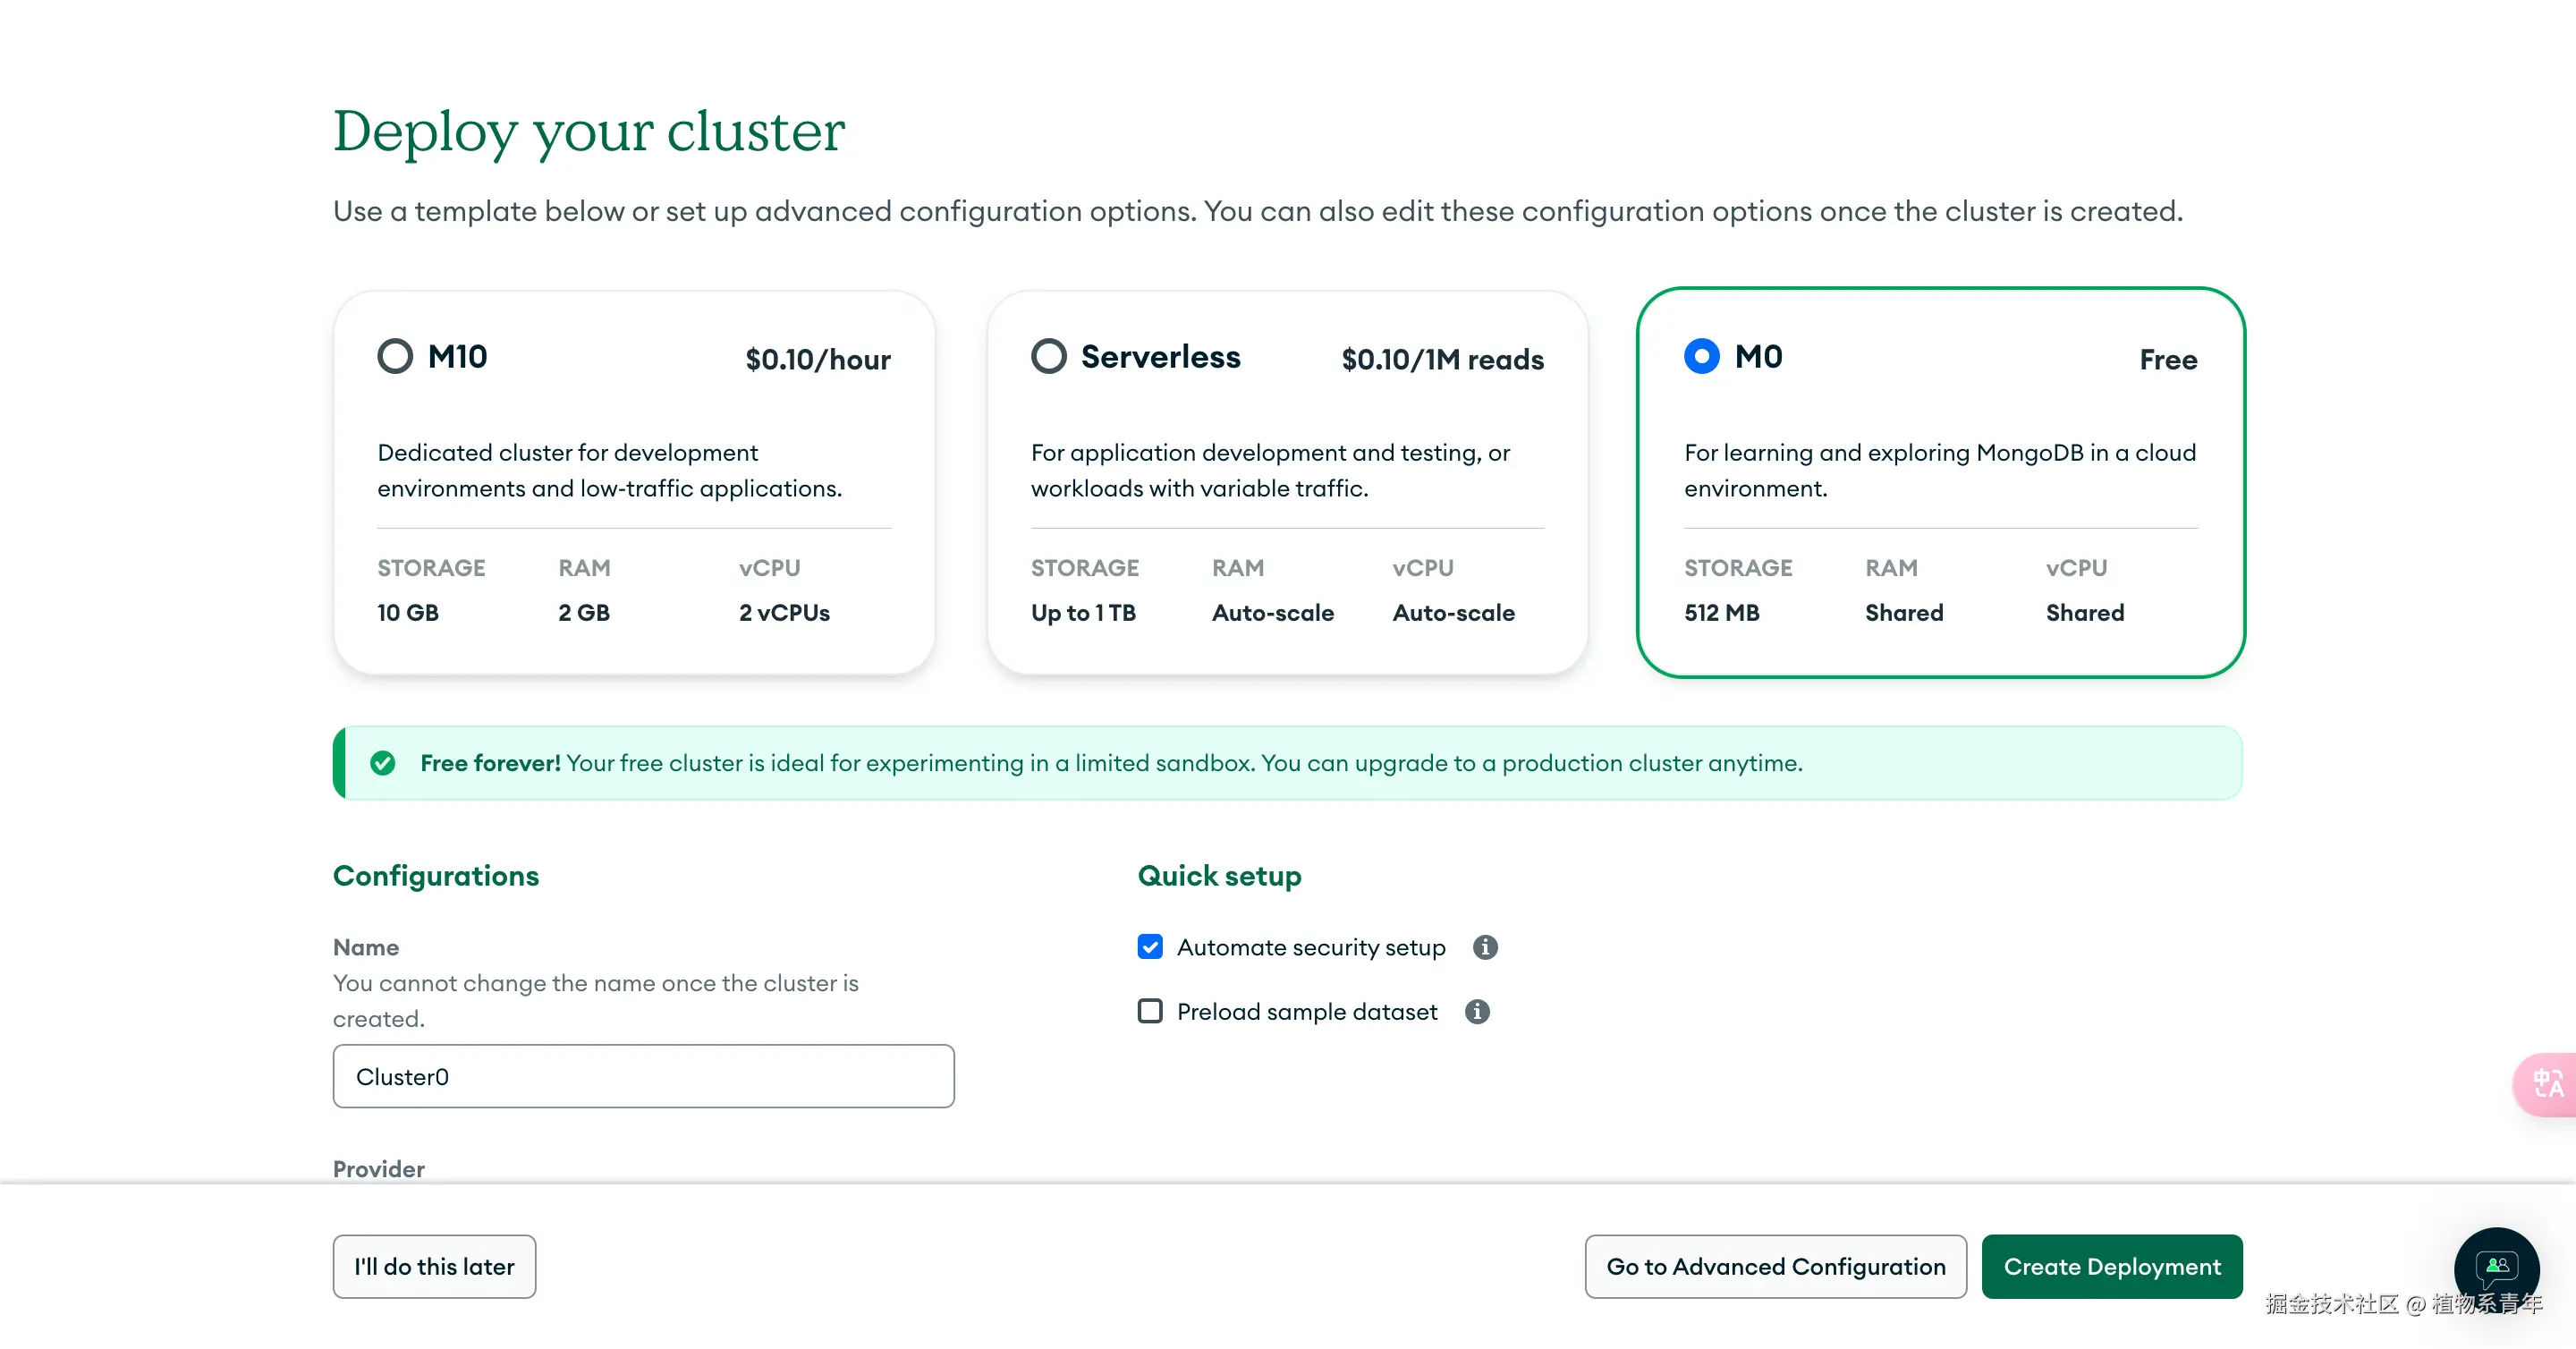Screen dimensions: 2576x1349
Task: Click Go to Advanced Configuration
Action: (1775, 1266)
